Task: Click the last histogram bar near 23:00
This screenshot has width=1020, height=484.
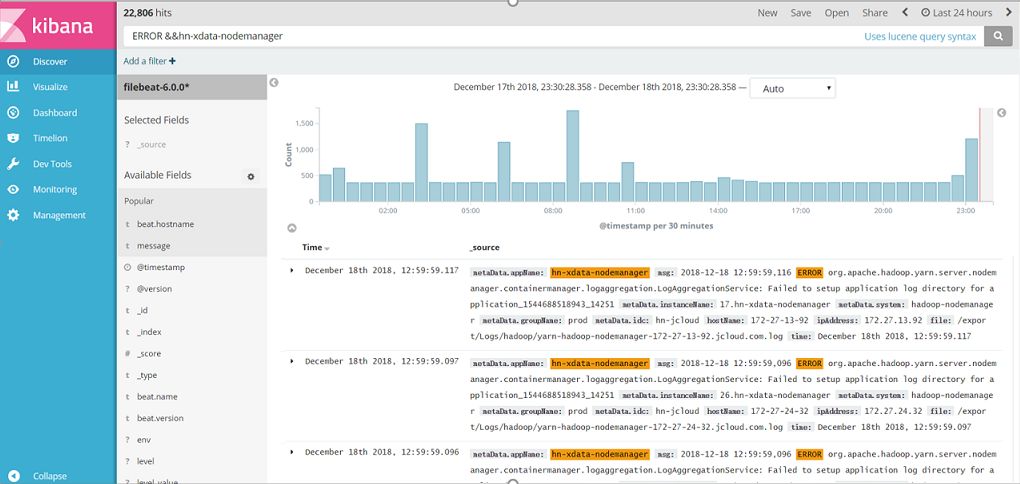Action: [971, 170]
